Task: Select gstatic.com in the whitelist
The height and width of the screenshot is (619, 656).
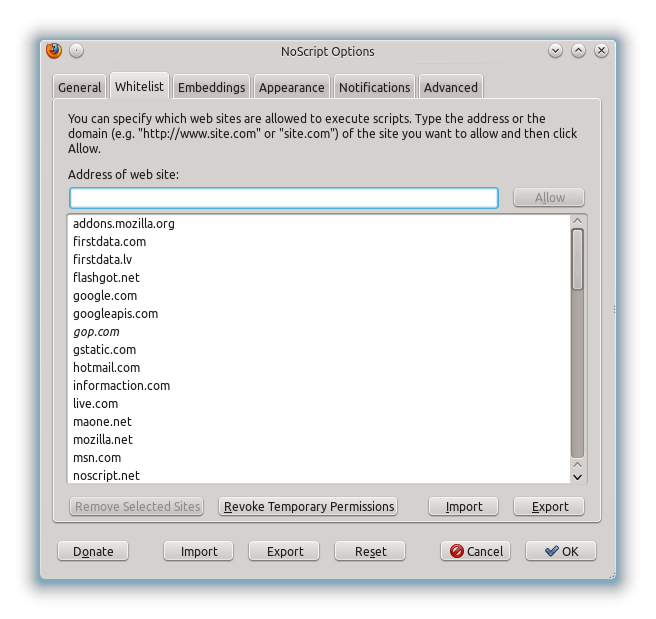Action: coord(319,350)
